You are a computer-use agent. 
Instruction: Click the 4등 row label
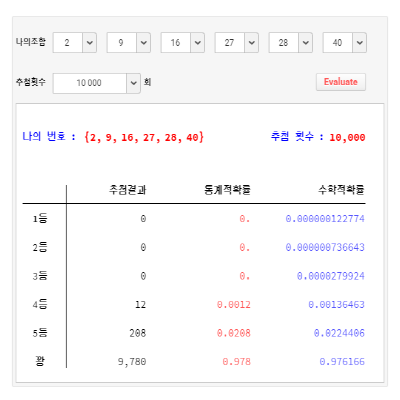coord(40,304)
